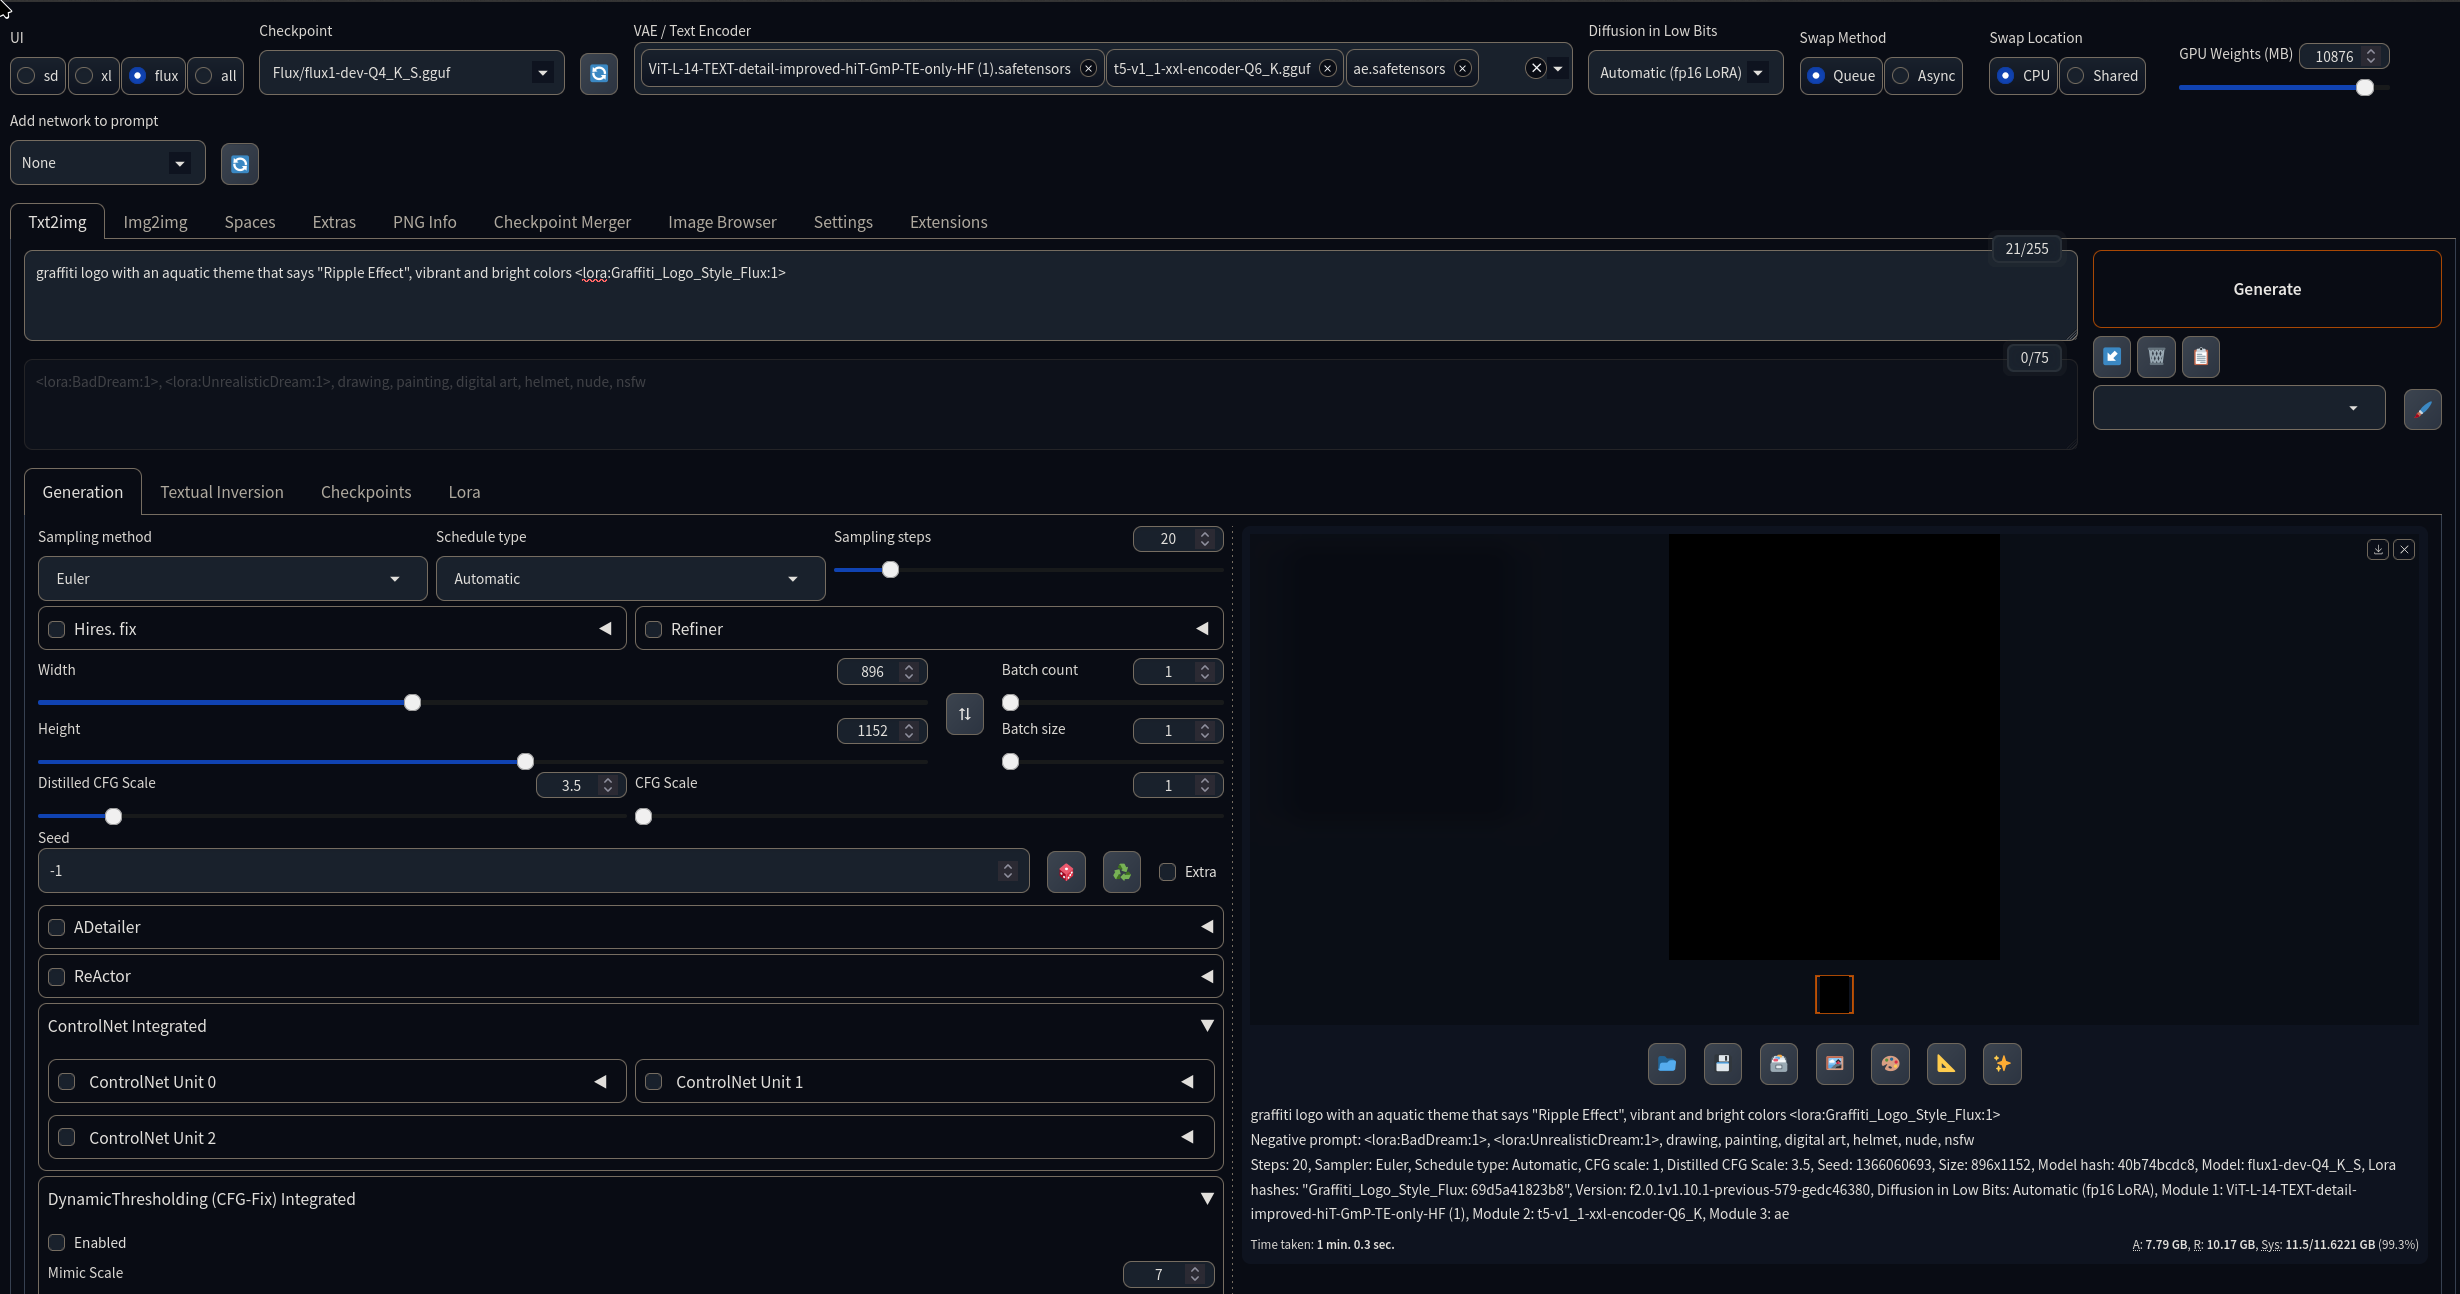
Task: Check the Extra seed options box
Action: [1166, 872]
